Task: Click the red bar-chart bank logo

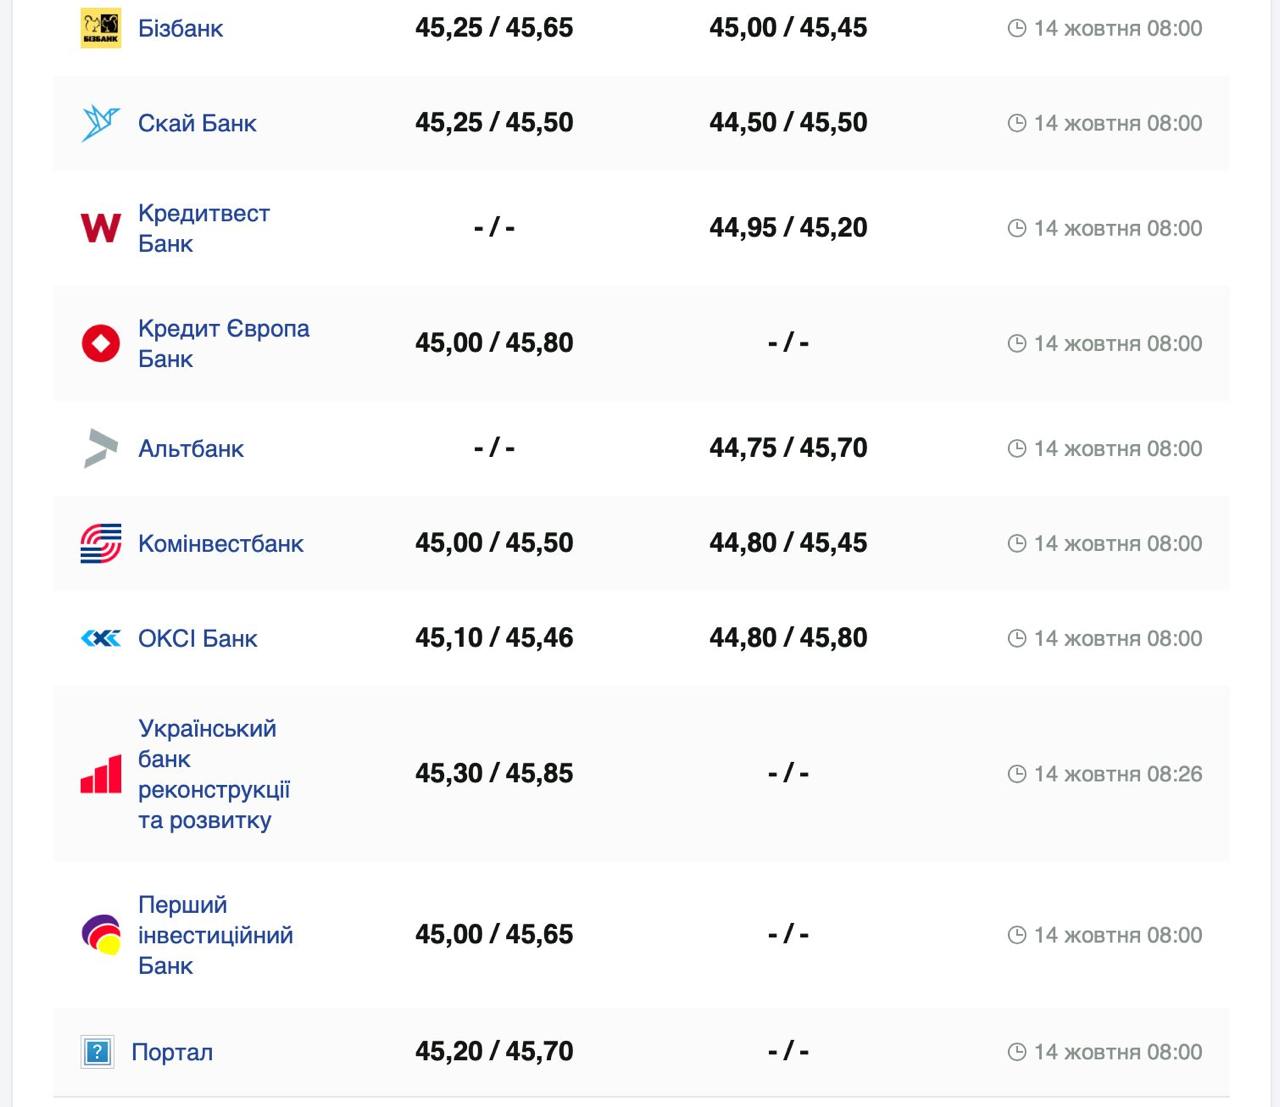Action: click(100, 774)
